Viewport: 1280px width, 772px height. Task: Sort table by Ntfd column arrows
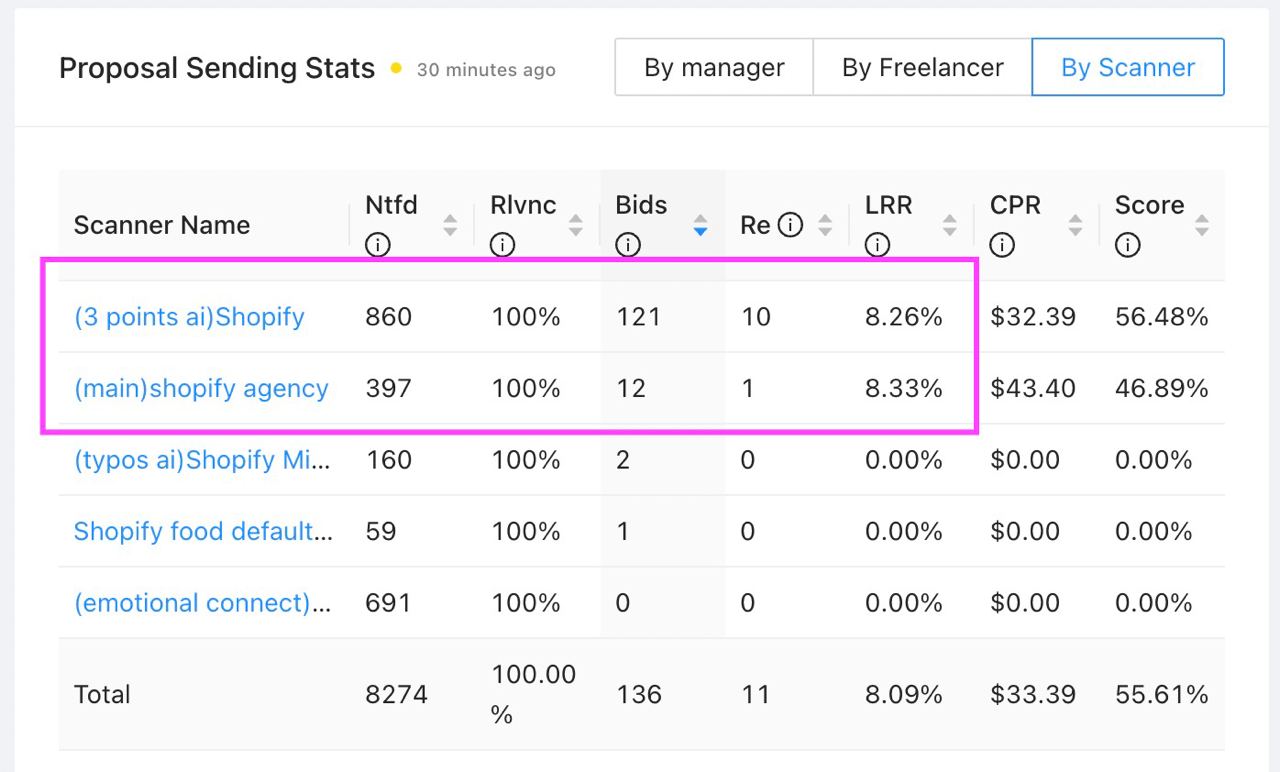click(x=450, y=225)
